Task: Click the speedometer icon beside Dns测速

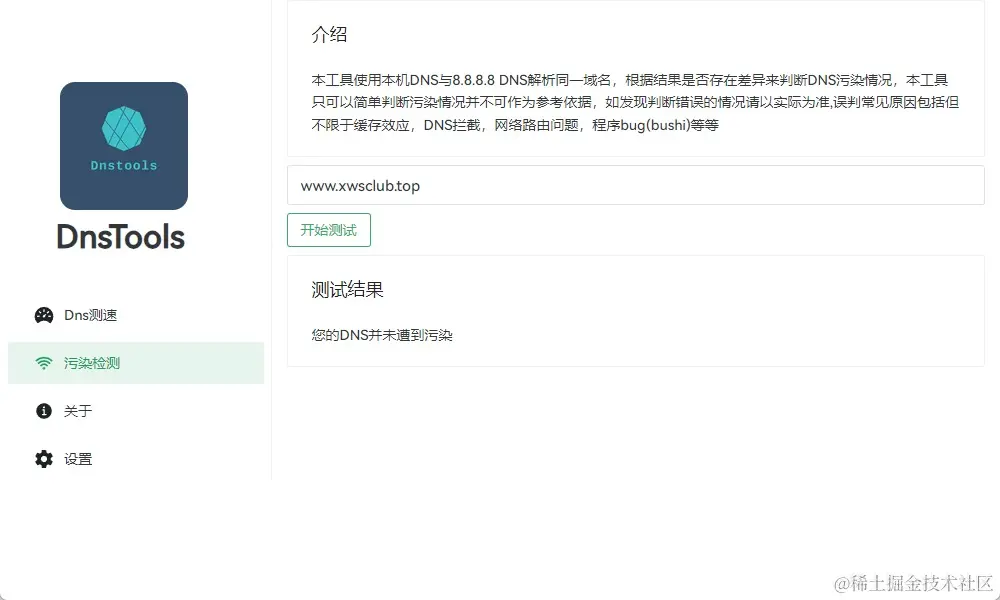Action: [x=44, y=315]
